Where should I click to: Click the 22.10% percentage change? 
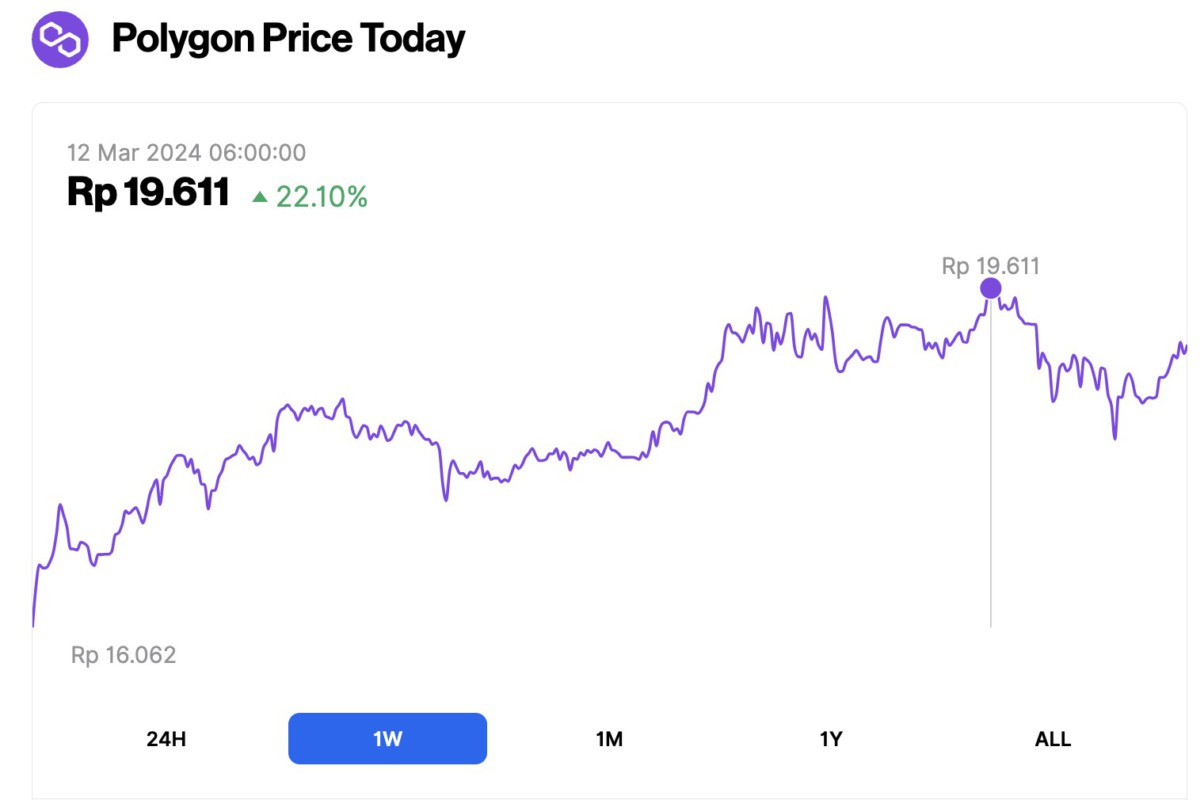click(x=321, y=197)
